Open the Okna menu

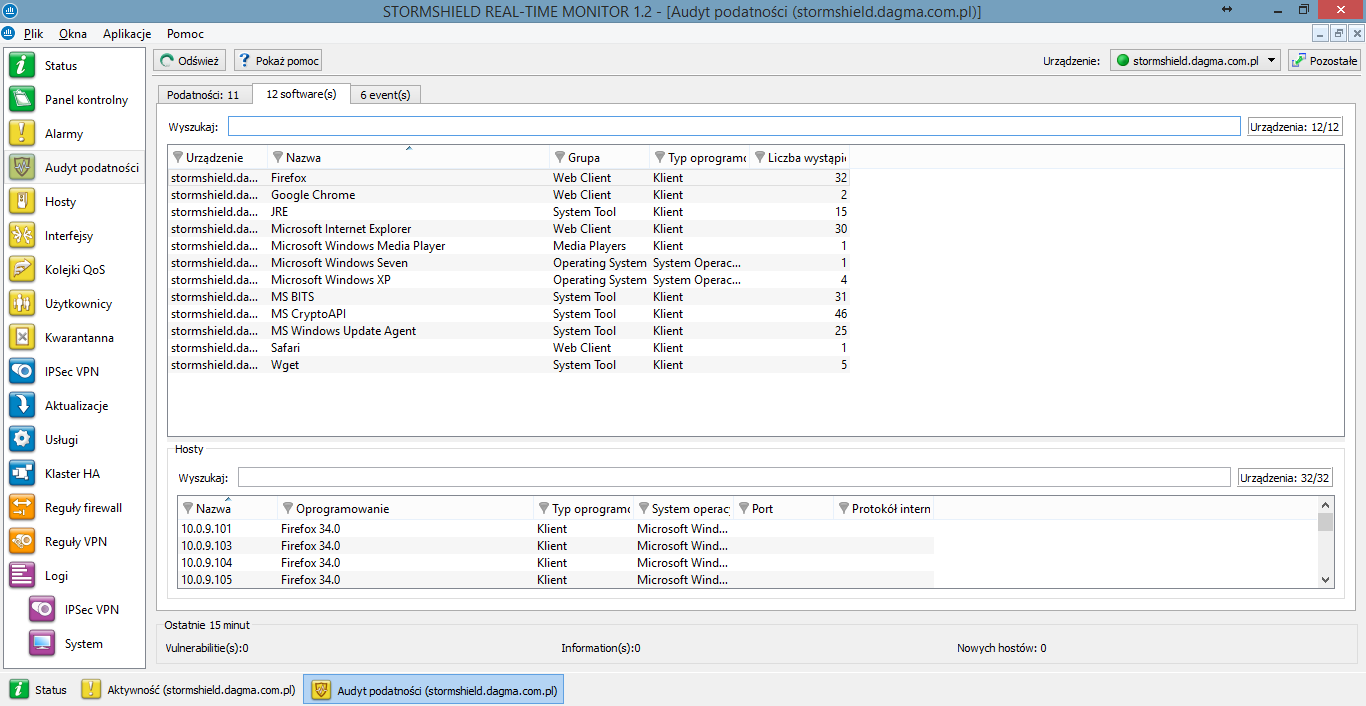click(x=73, y=34)
